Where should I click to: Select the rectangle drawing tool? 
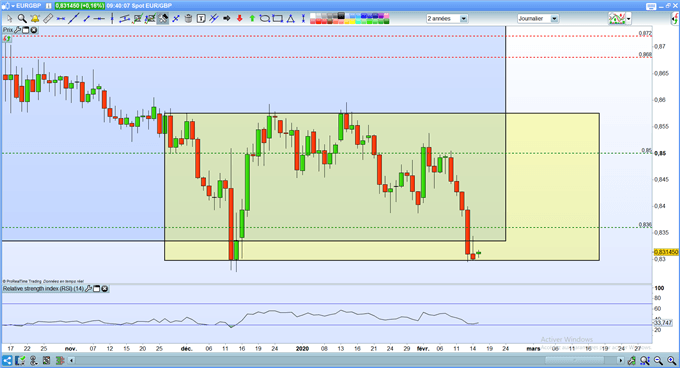(x=278, y=19)
